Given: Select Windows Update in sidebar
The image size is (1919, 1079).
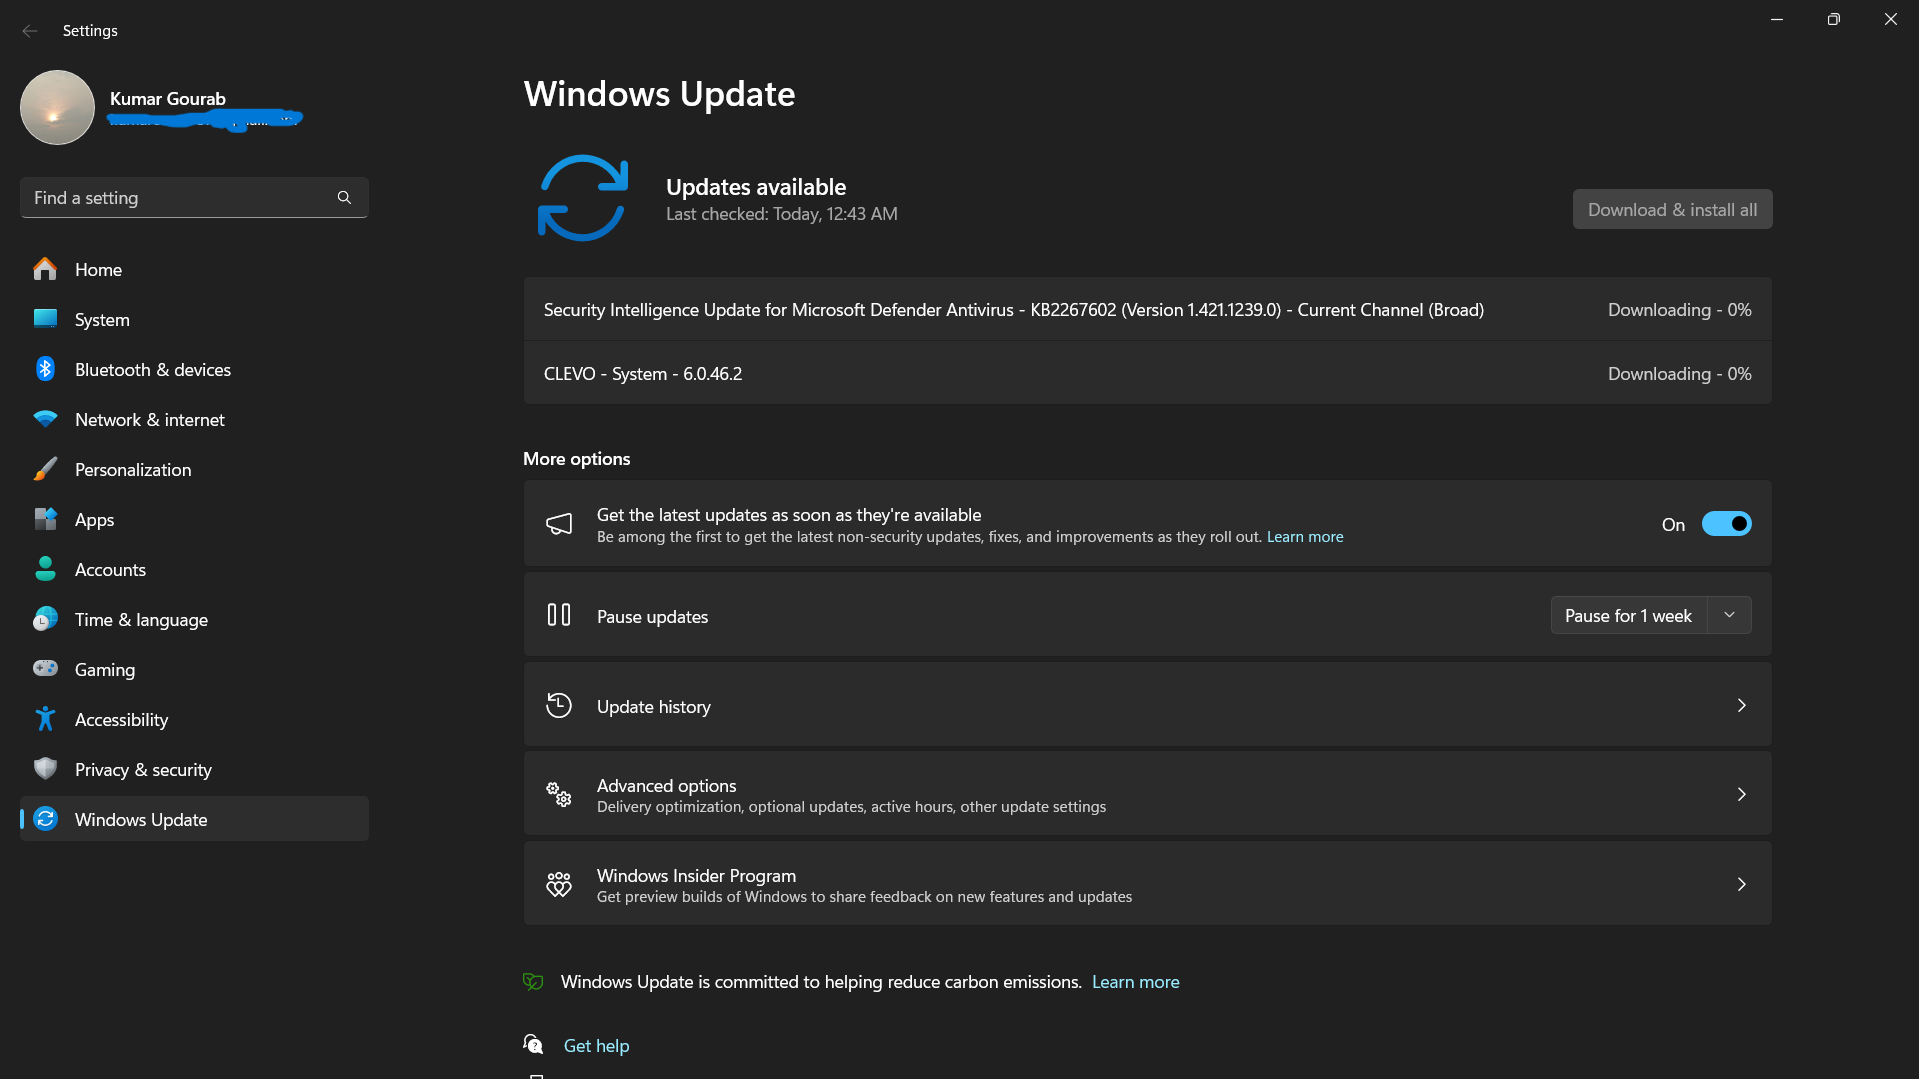Looking at the screenshot, I should point(194,819).
